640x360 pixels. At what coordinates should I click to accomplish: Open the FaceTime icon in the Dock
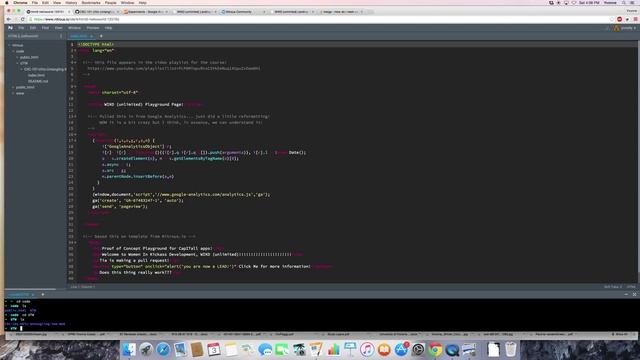[282, 350]
